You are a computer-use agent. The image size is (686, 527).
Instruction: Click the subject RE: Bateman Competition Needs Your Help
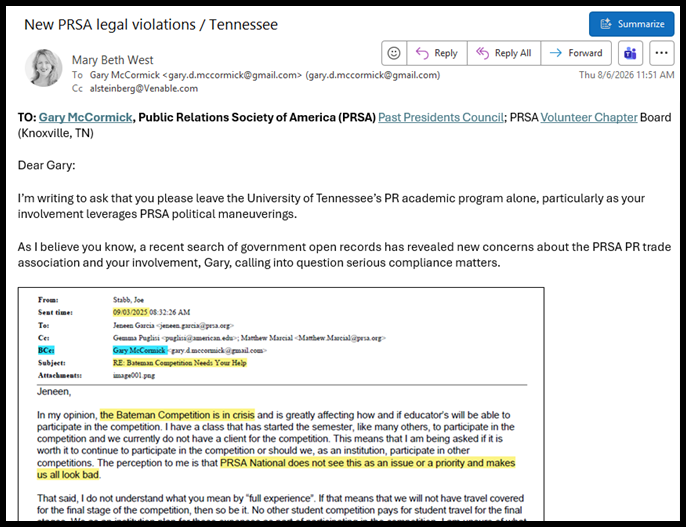coord(180,363)
